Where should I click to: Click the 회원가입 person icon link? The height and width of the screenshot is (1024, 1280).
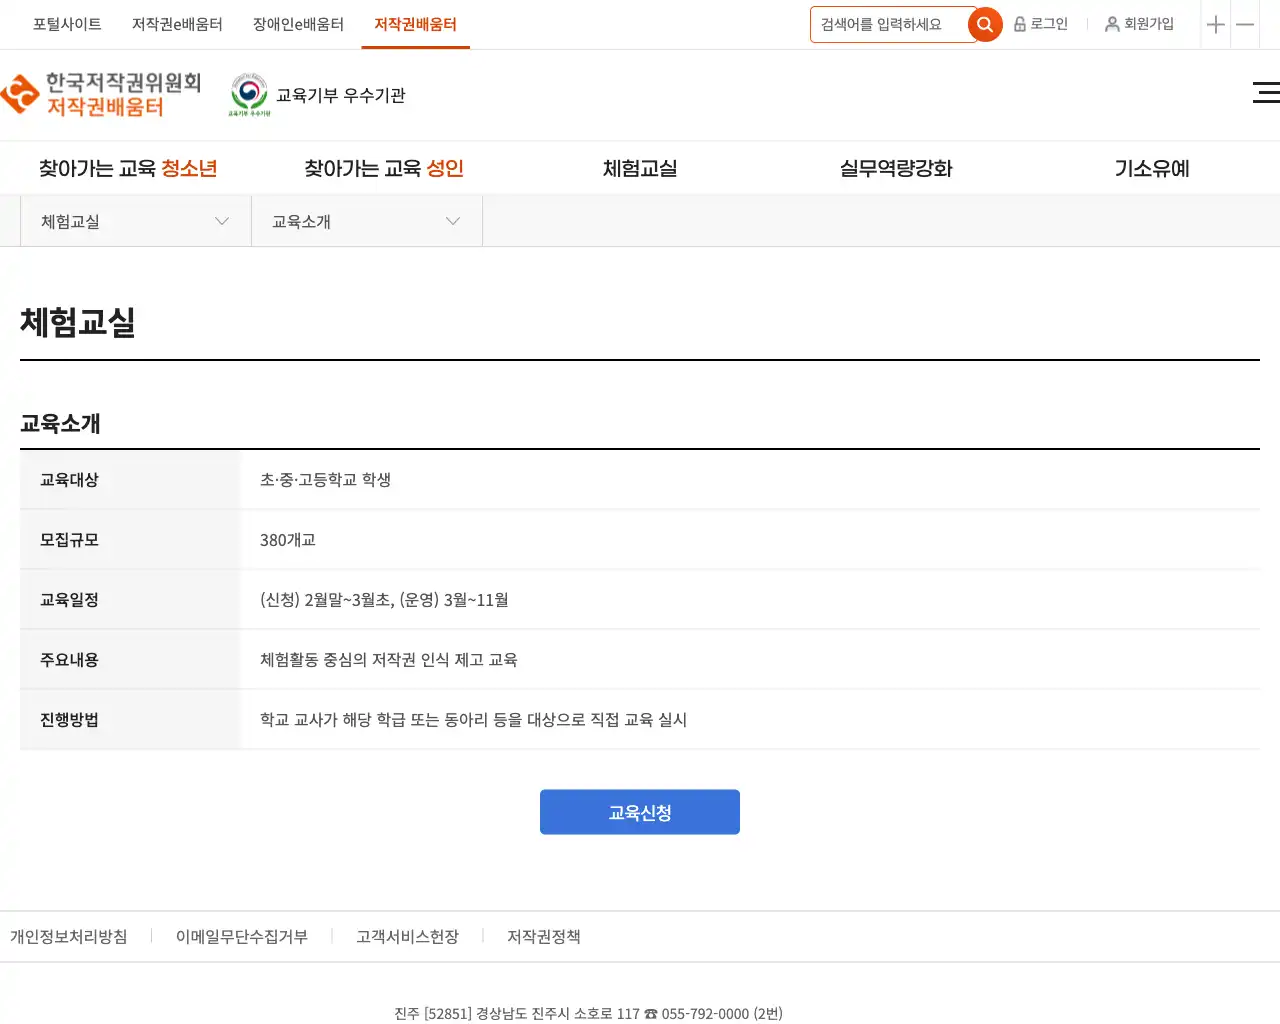(1139, 24)
